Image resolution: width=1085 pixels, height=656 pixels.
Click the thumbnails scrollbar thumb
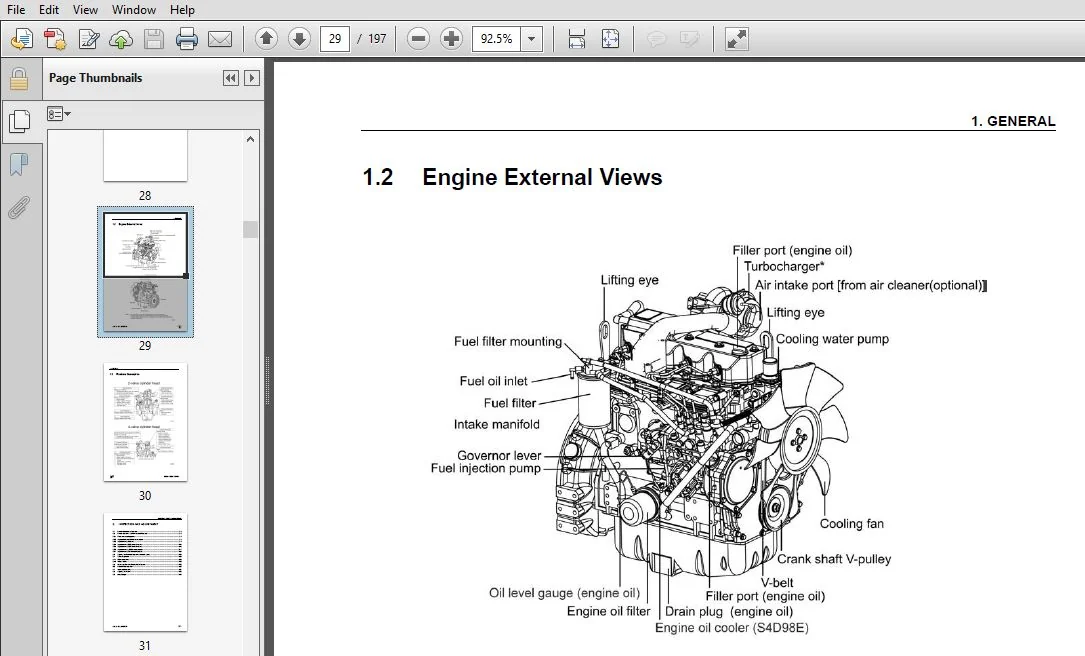click(x=250, y=229)
